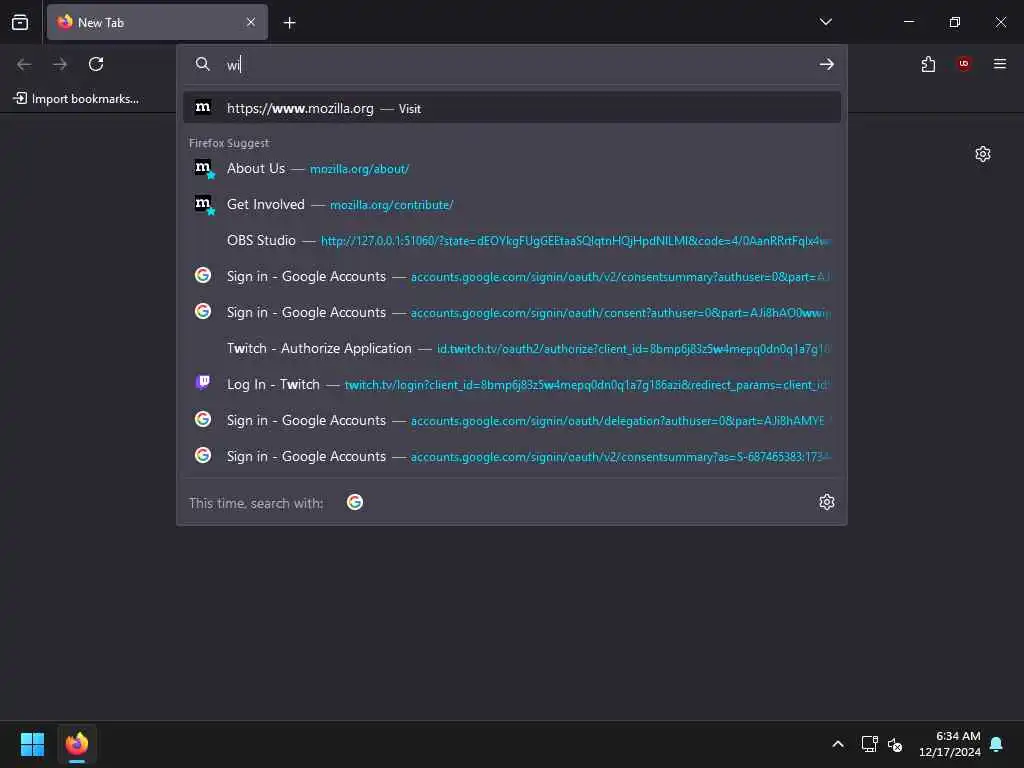Click the mozilla.org/about/ URL text
This screenshot has width=1024, height=768.
tap(359, 169)
